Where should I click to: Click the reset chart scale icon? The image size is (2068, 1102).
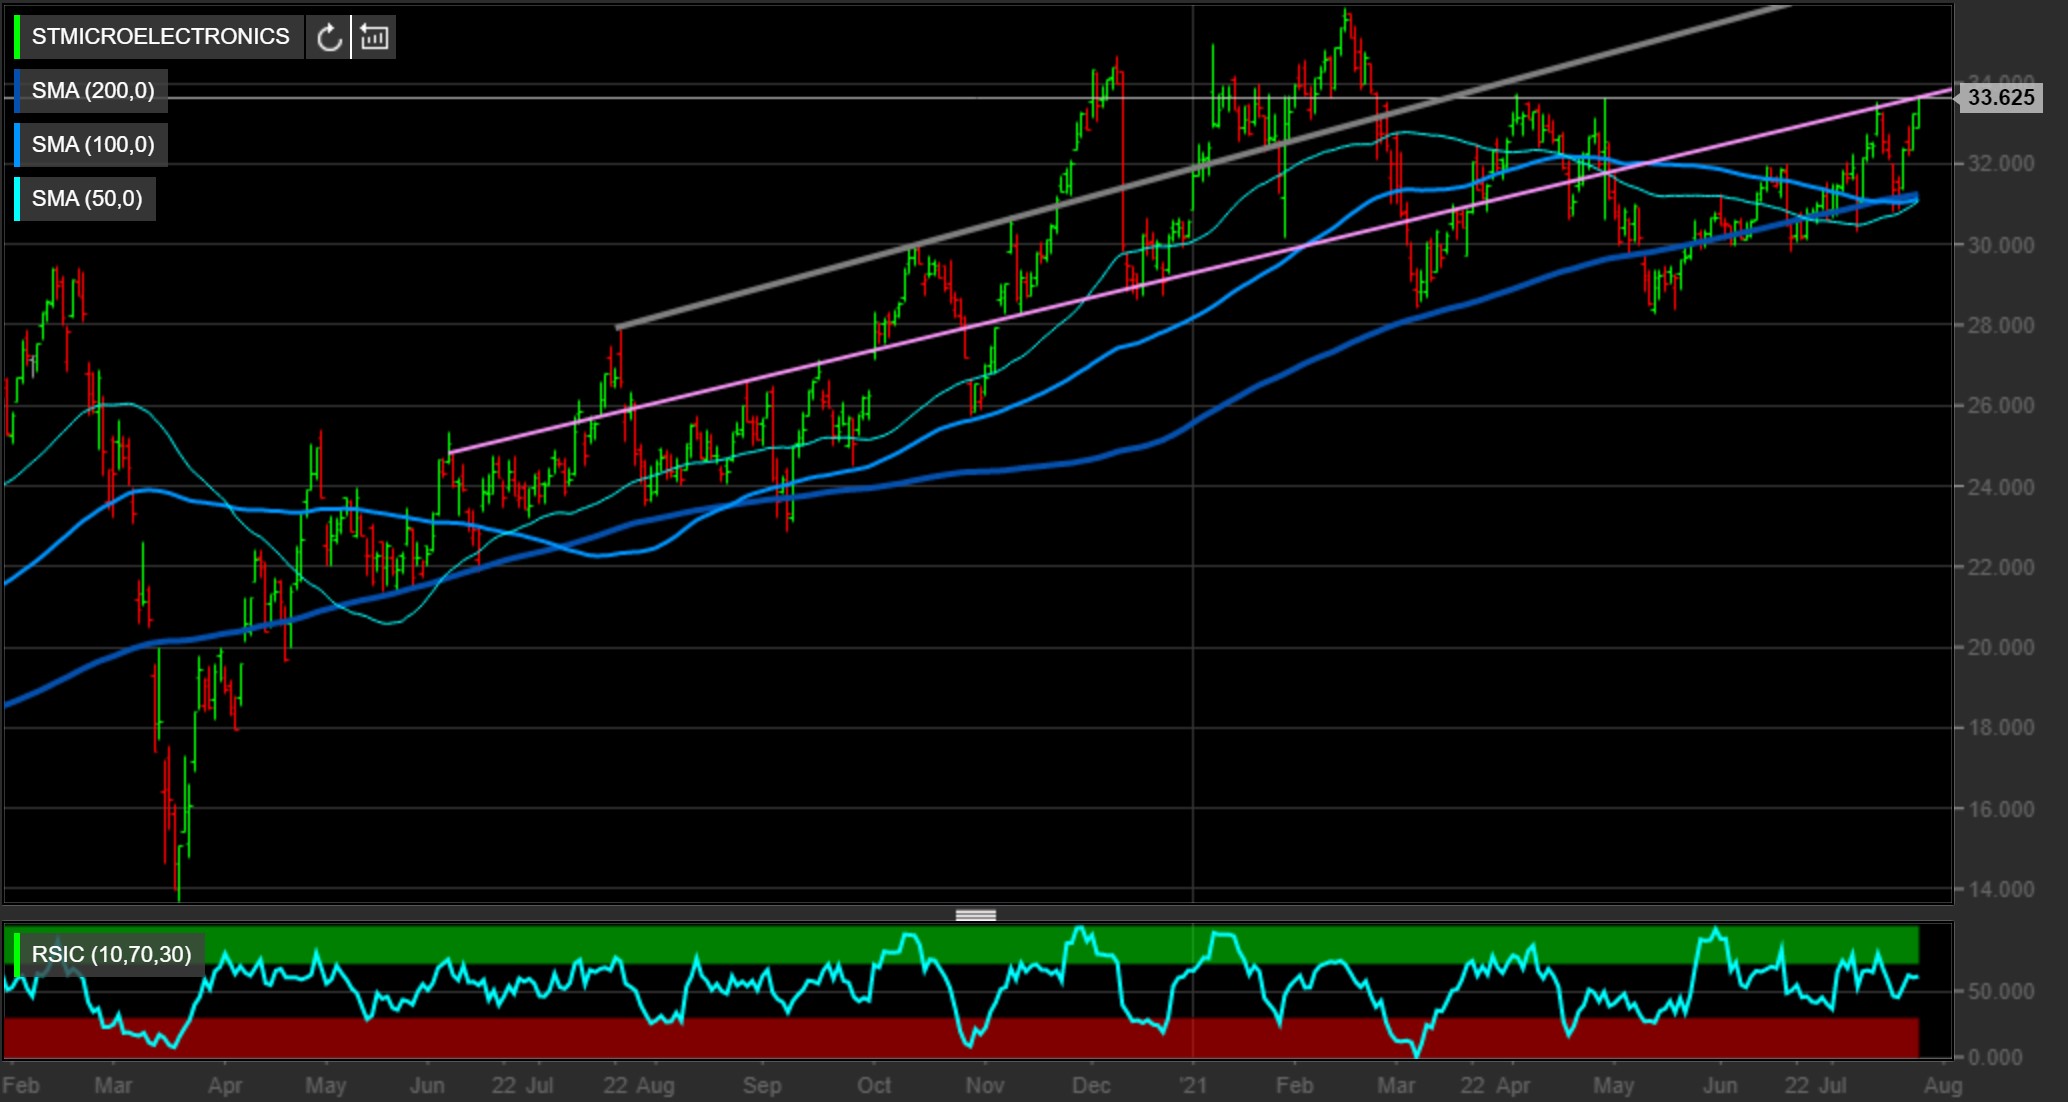pos(375,38)
